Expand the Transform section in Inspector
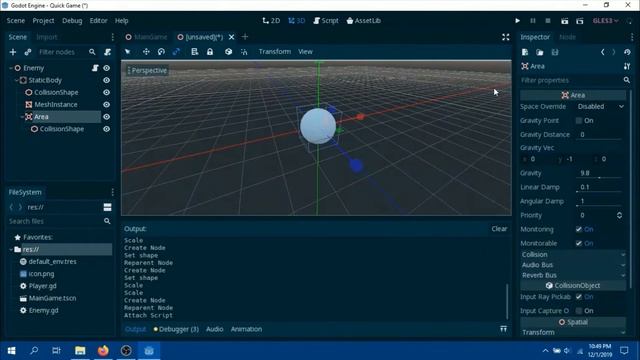640x360 pixels. [x=573, y=332]
